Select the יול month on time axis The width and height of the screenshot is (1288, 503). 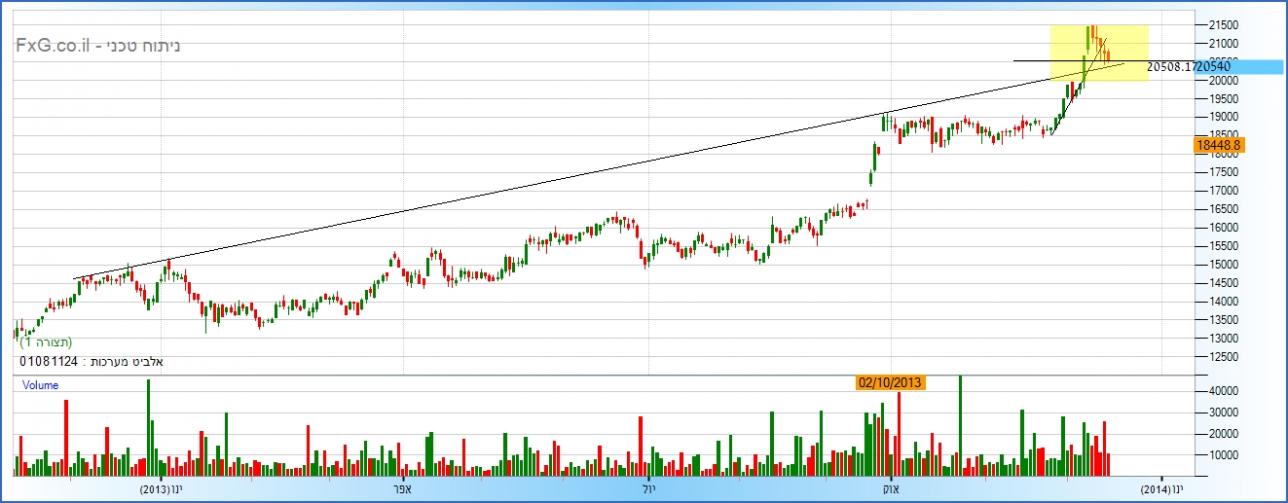coord(647,489)
